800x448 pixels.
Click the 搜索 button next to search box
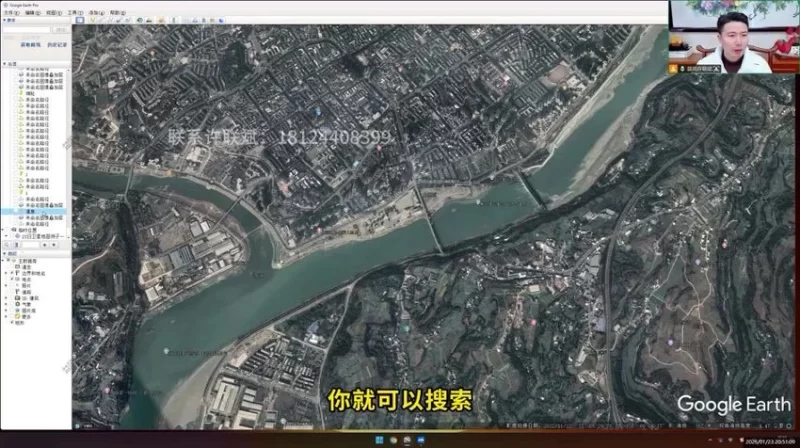61,30
